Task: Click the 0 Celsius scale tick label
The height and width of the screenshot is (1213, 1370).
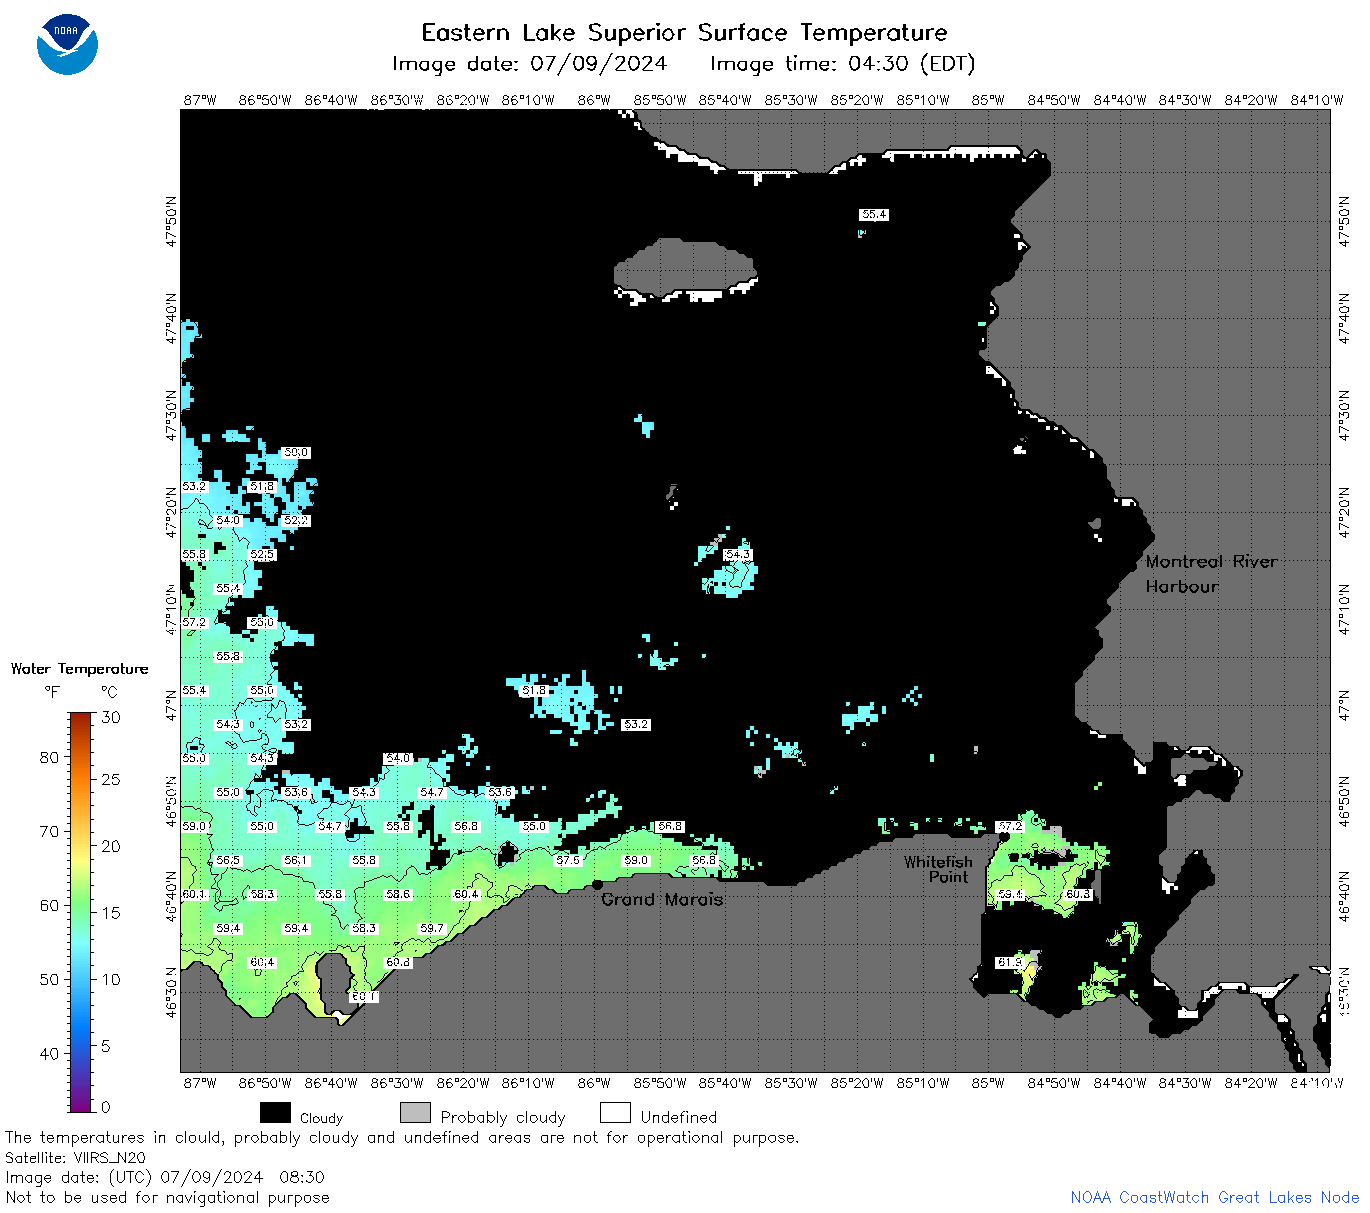Action: pos(106,1107)
